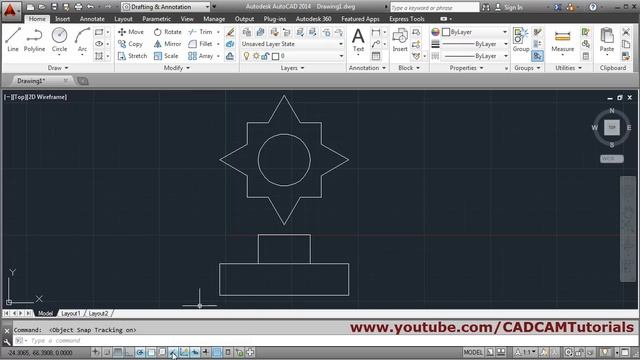Expand the Layers panel

(x=292, y=68)
